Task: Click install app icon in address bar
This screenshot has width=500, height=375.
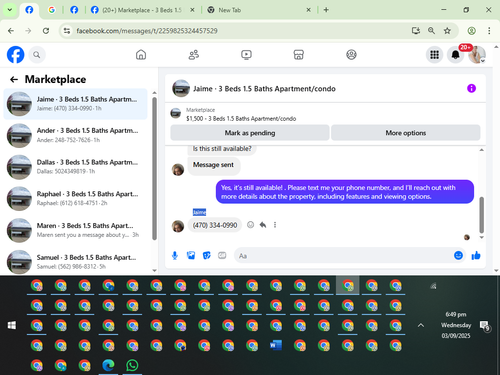Action: click(x=416, y=31)
